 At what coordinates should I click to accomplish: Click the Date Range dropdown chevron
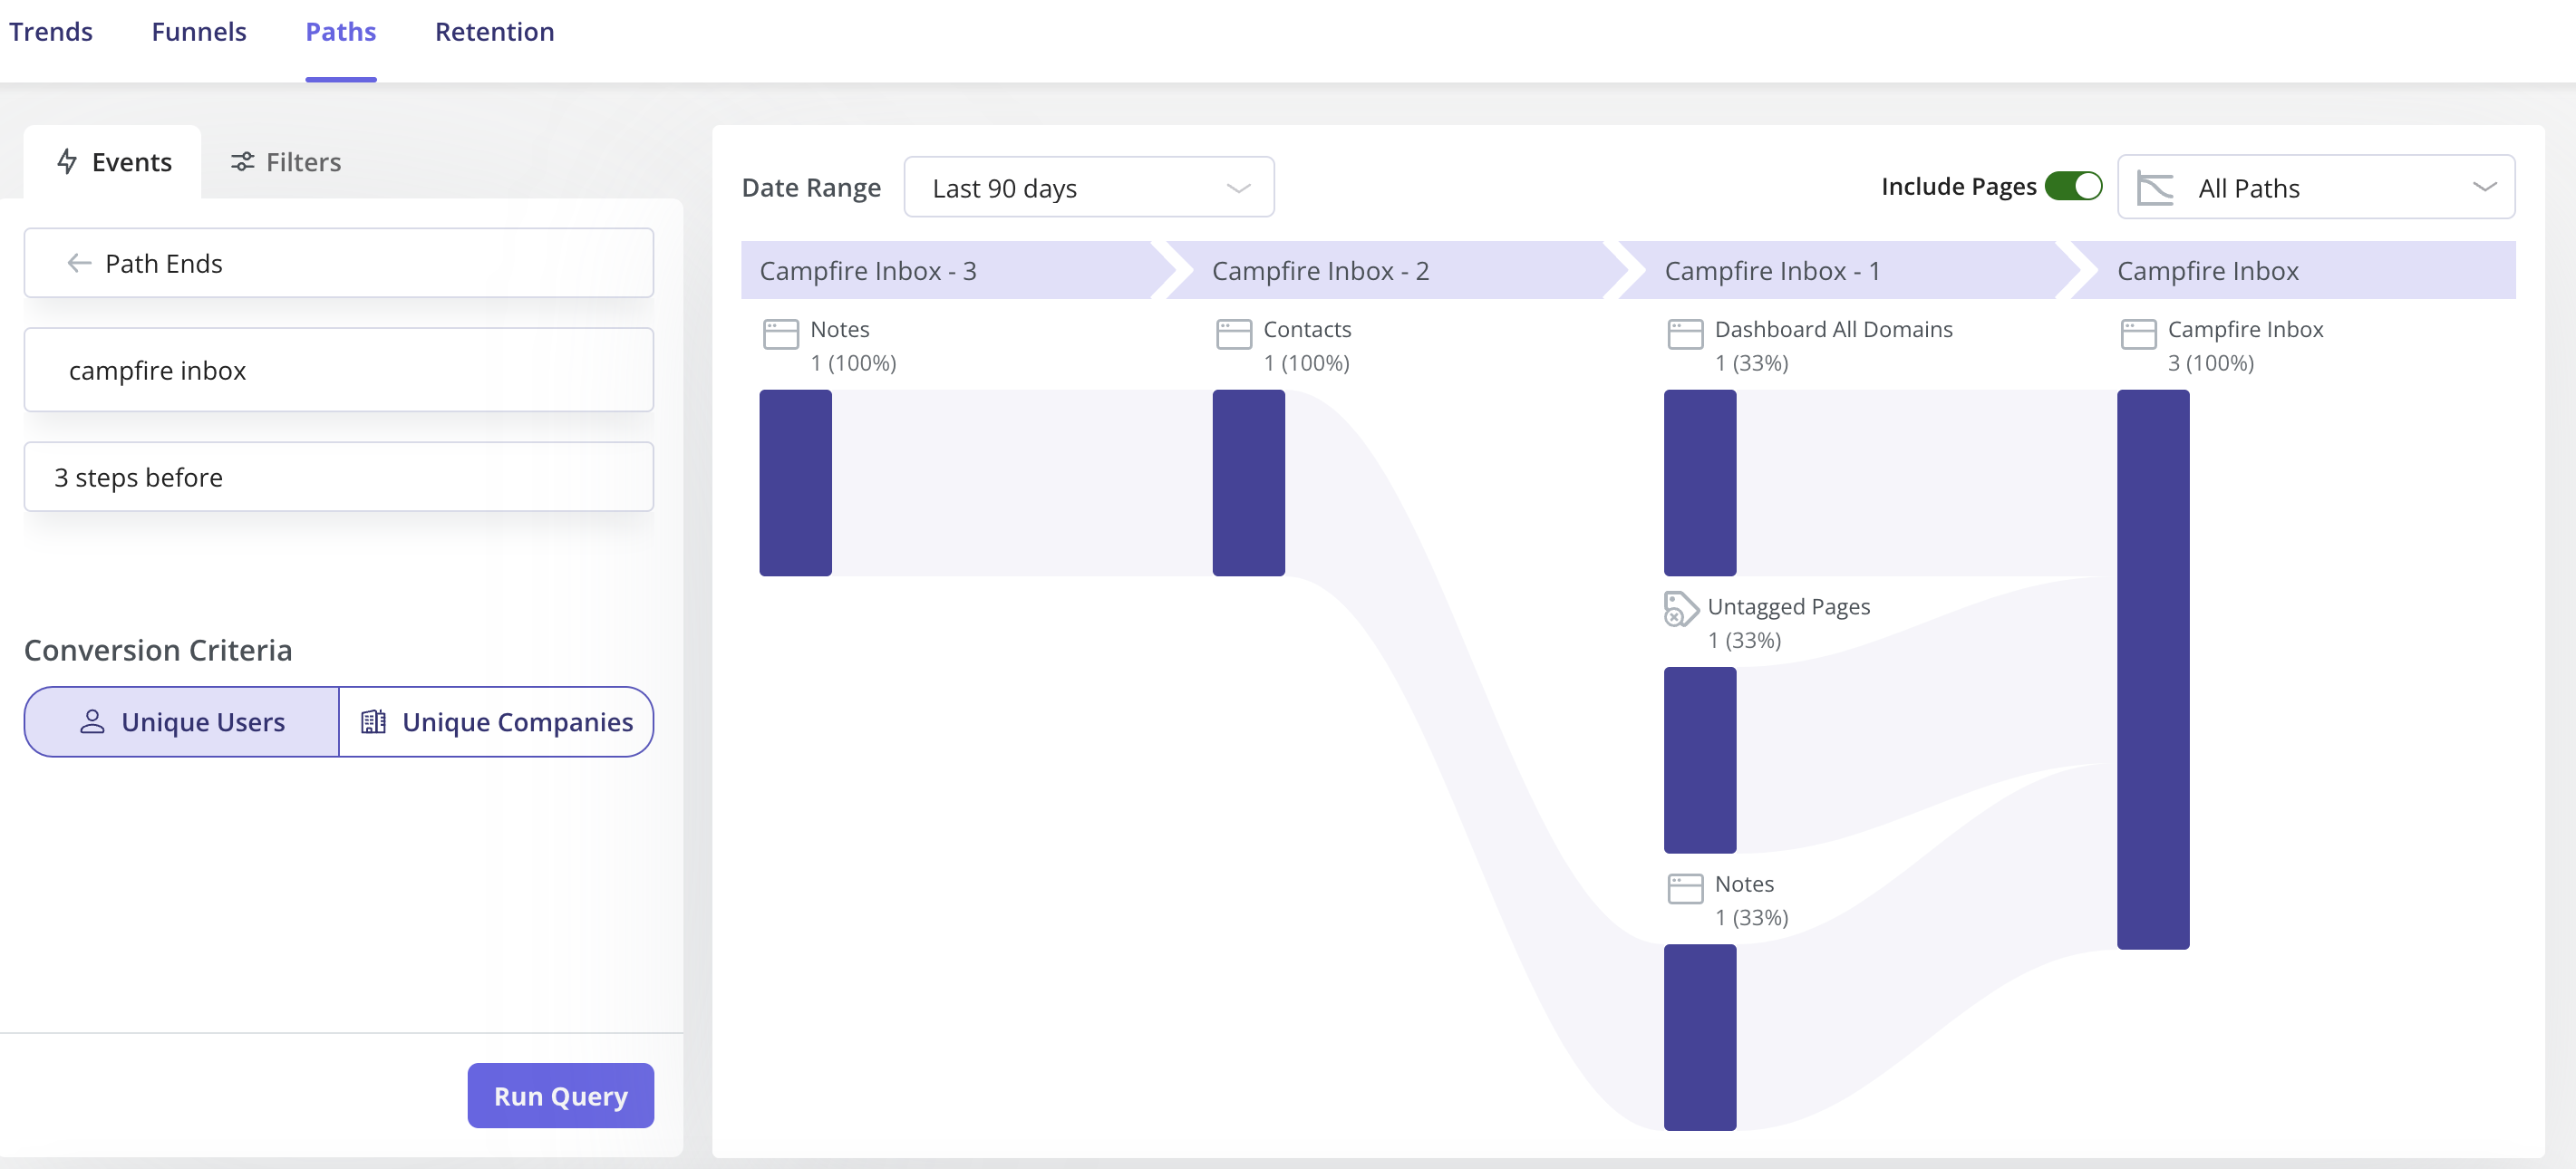1239,188
